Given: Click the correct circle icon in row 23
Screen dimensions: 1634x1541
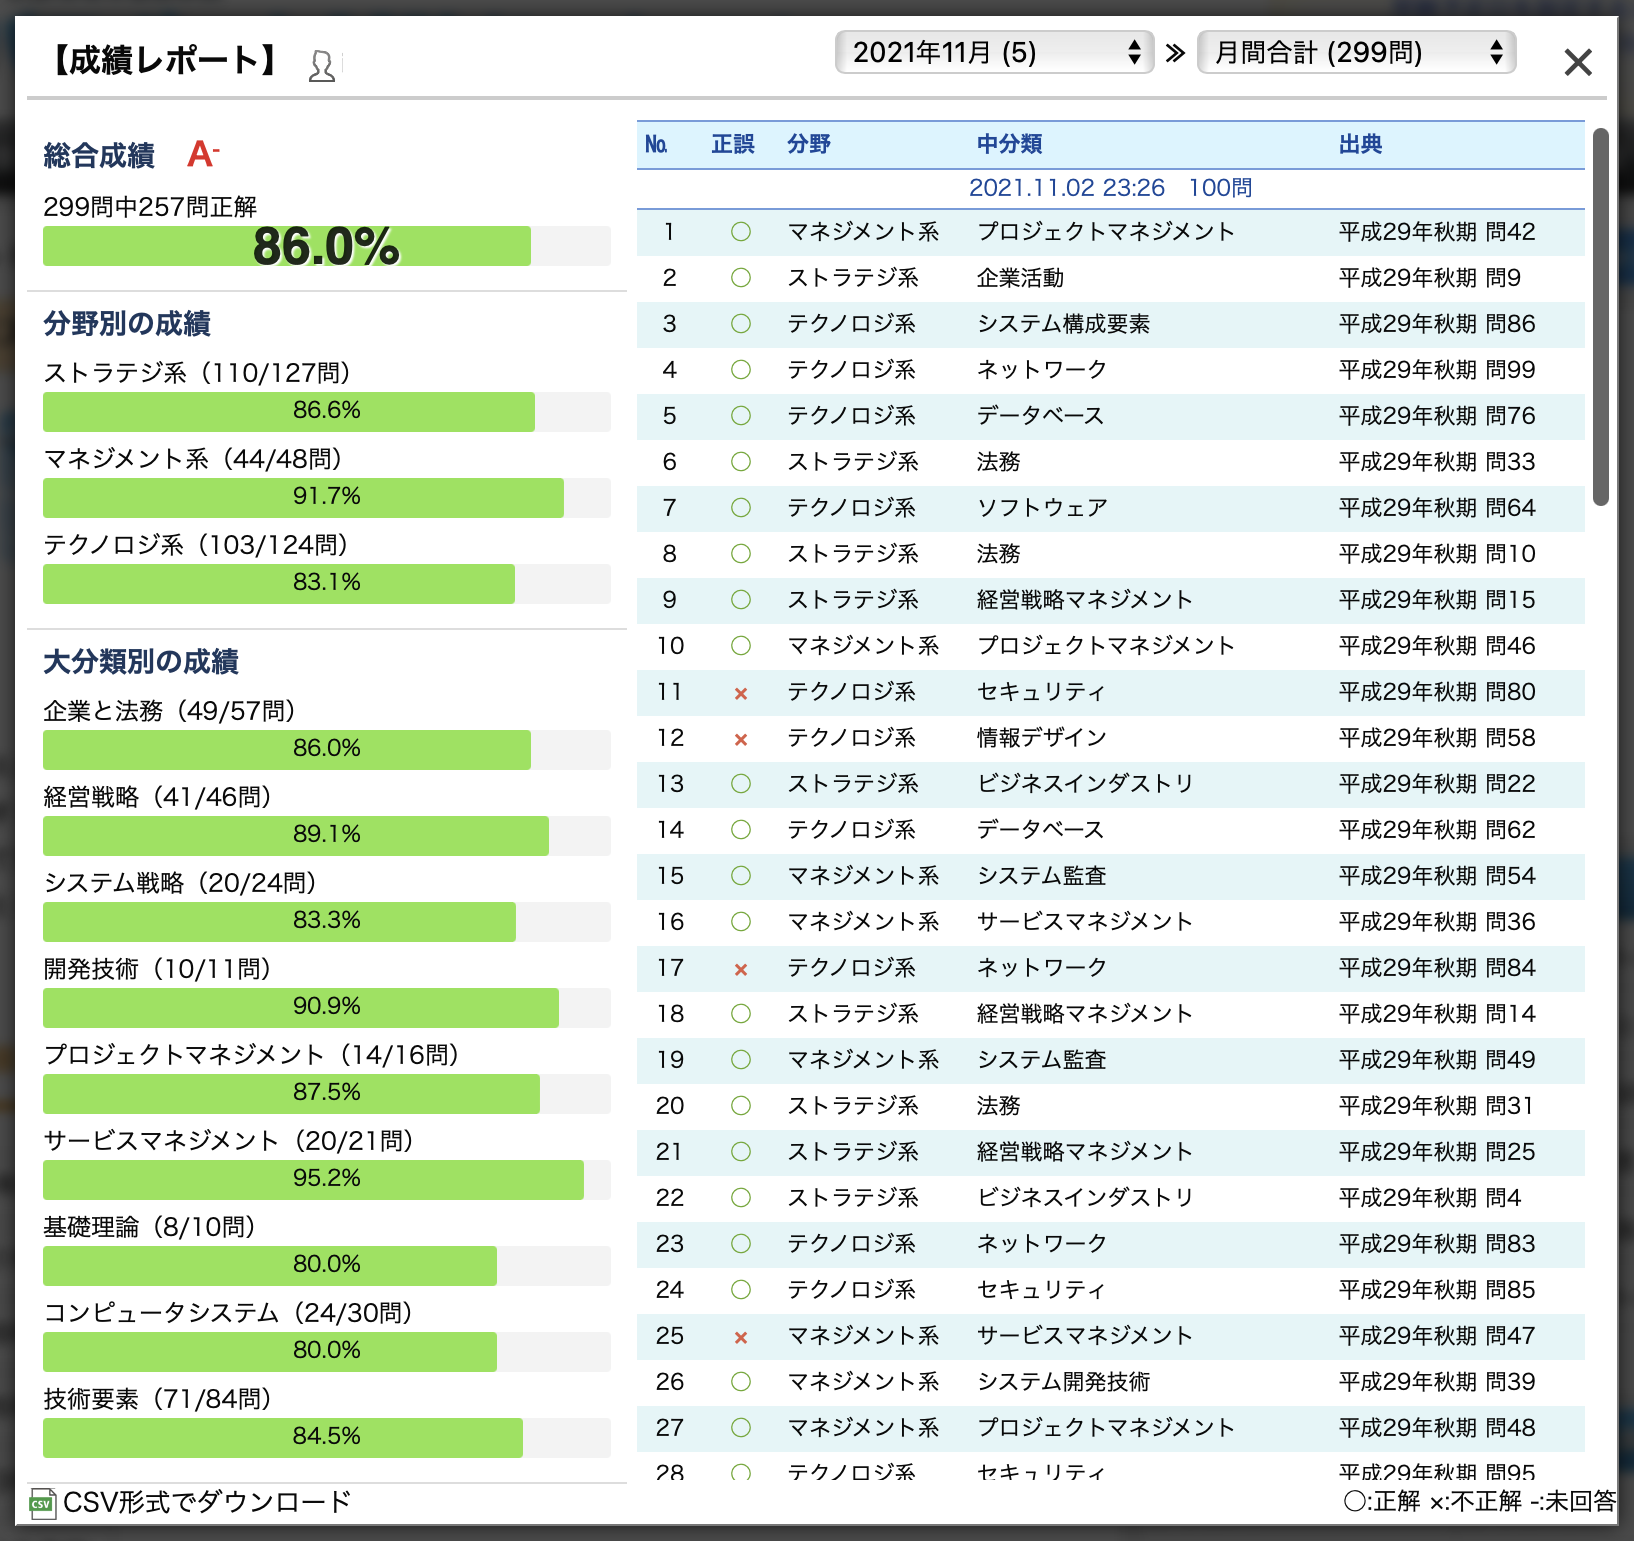Looking at the screenshot, I should [x=741, y=1244].
